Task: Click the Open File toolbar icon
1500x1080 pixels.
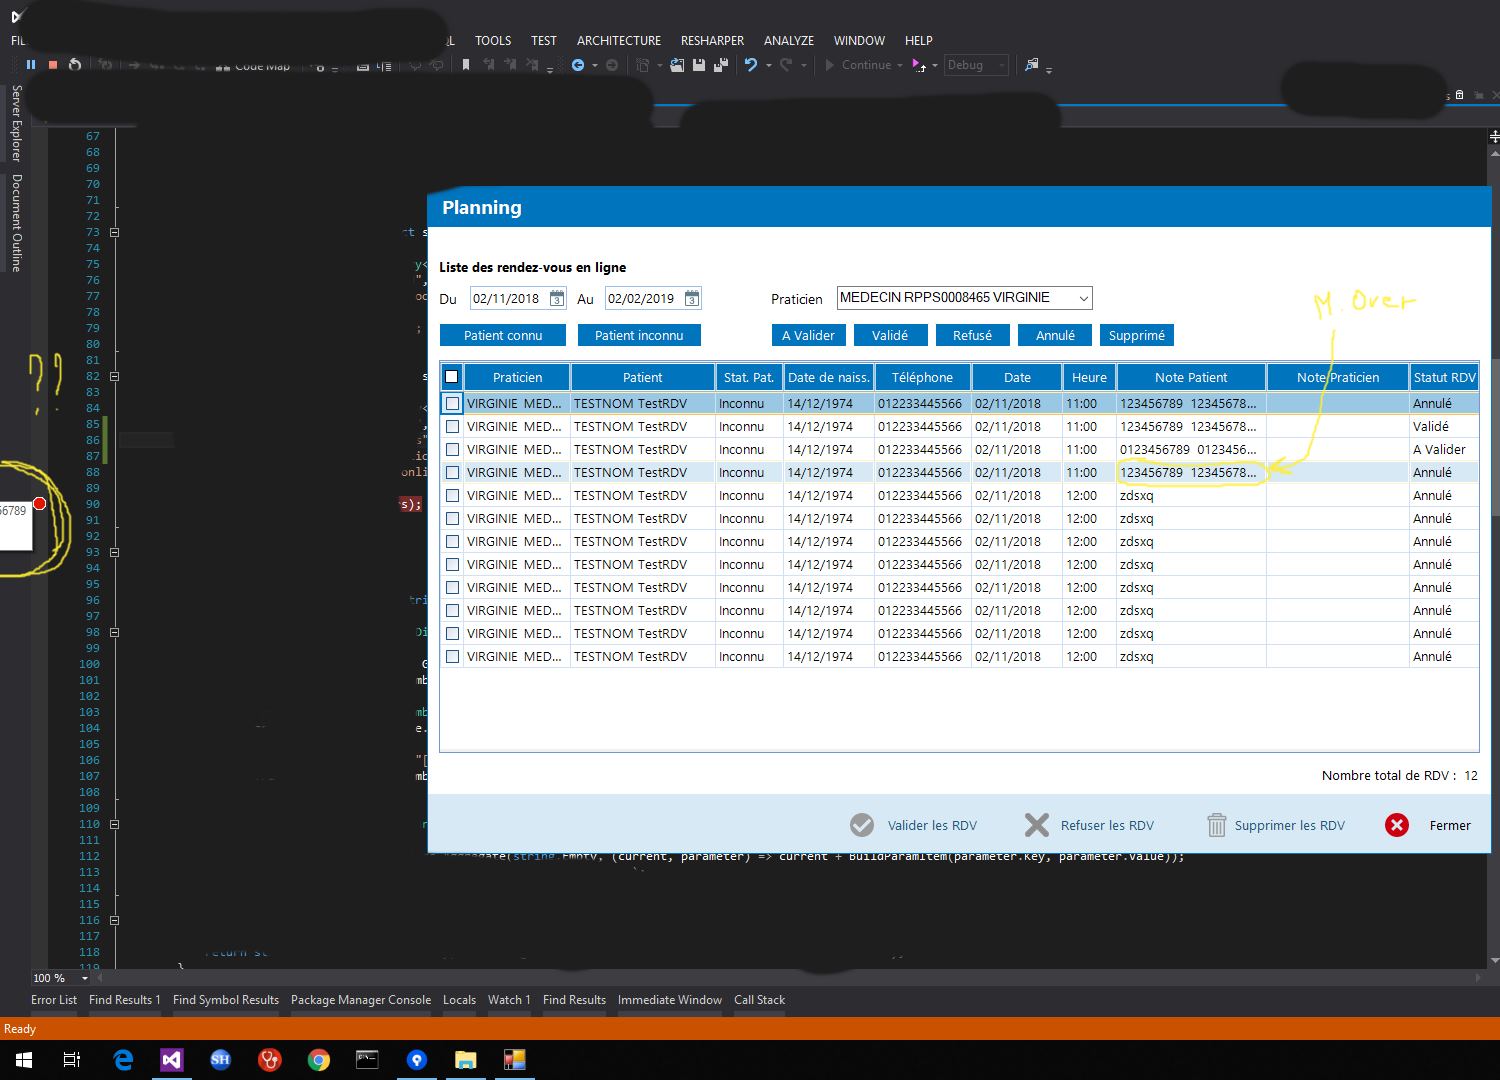Action: tap(677, 65)
